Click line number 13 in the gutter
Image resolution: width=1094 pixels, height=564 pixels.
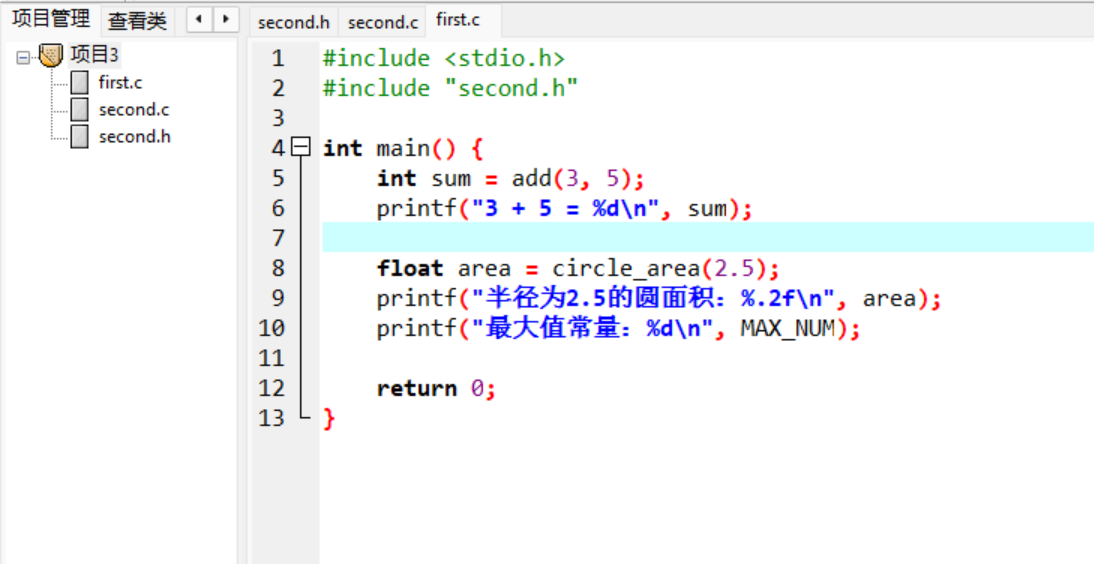tap(271, 418)
